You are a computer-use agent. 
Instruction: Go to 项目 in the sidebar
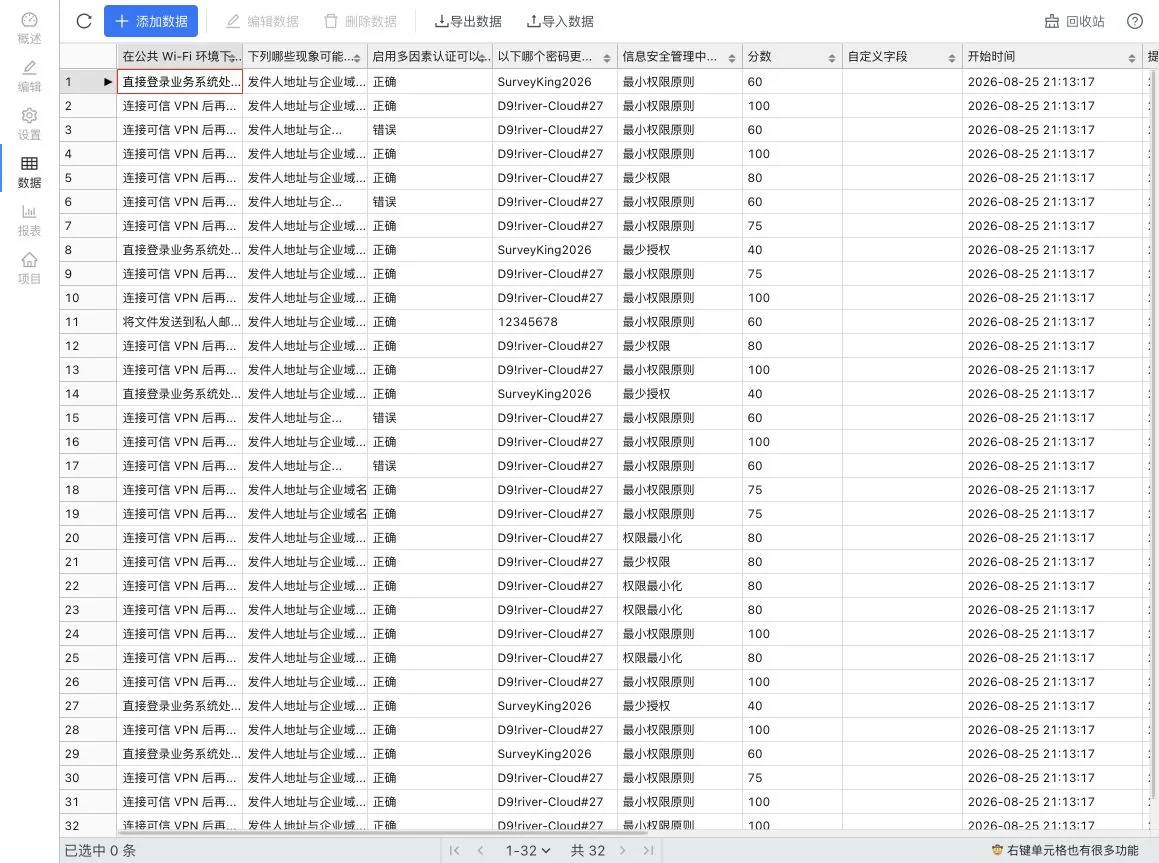point(30,268)
